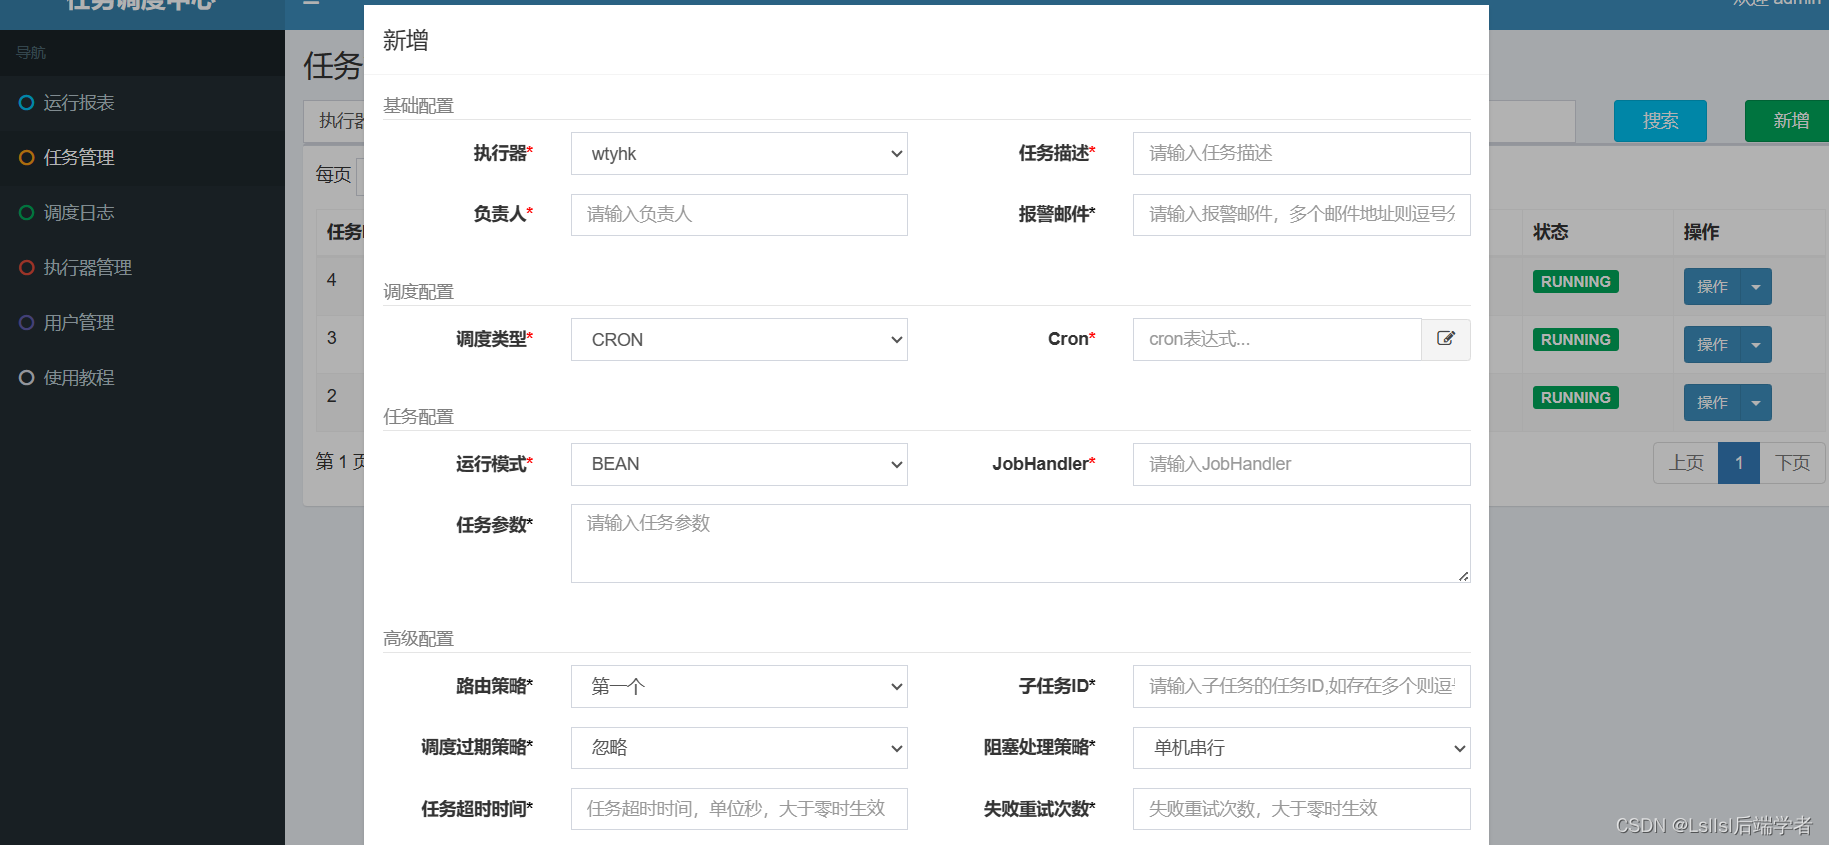
Task: Click the 任务管理 sidebar circle icon
Action: (x=27, y=158)
